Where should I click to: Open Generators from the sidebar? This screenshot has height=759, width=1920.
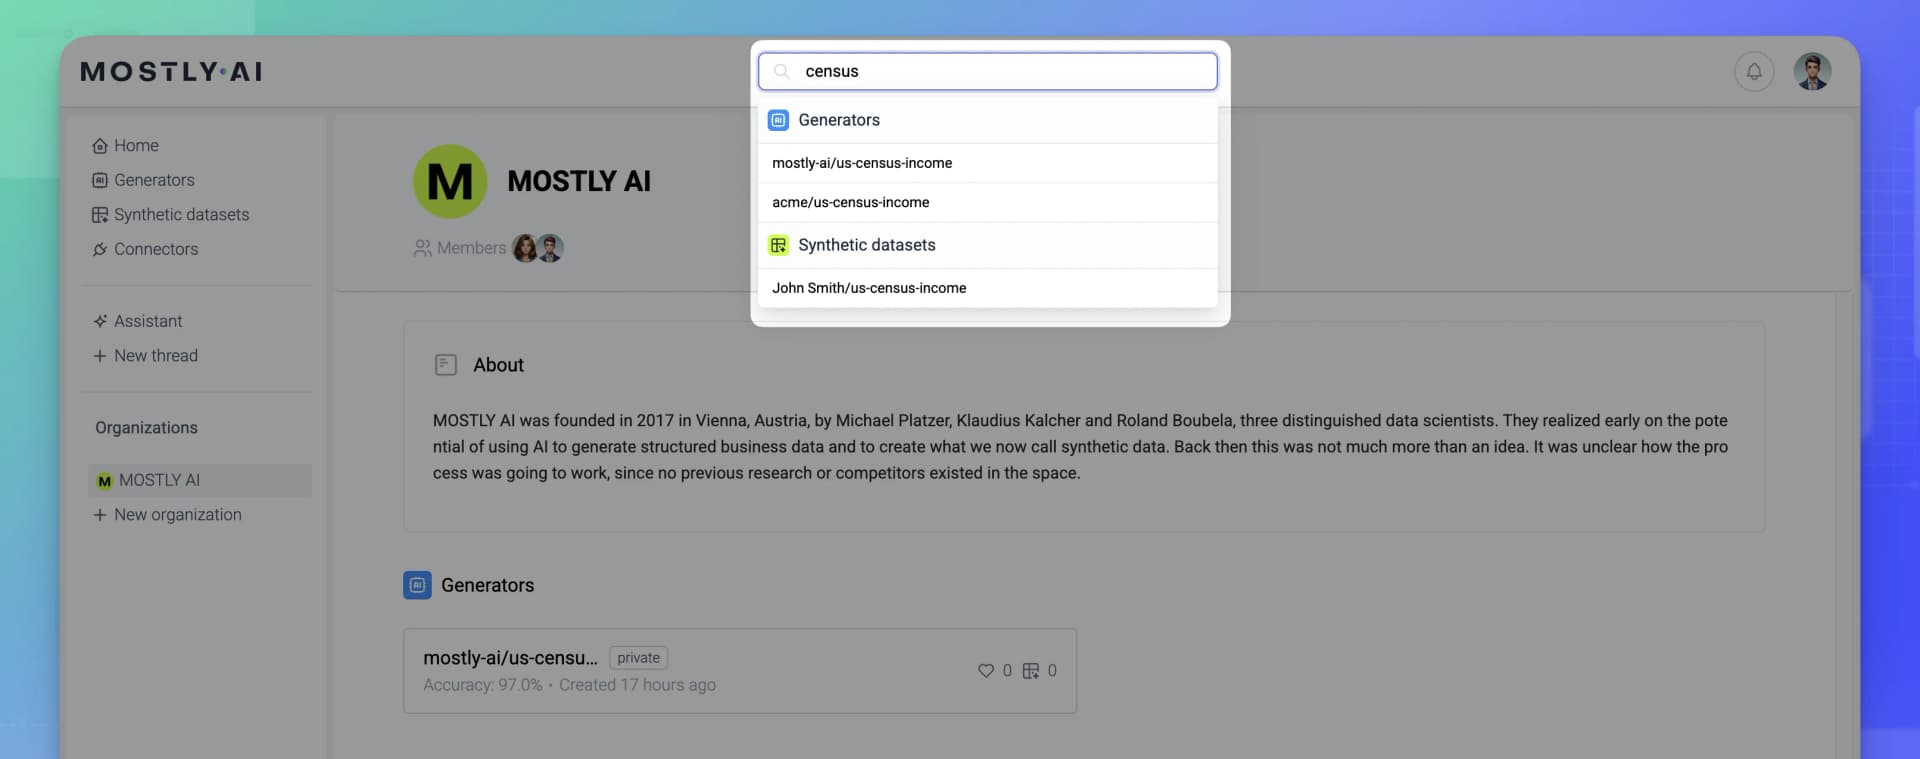[x=154, y=180]
